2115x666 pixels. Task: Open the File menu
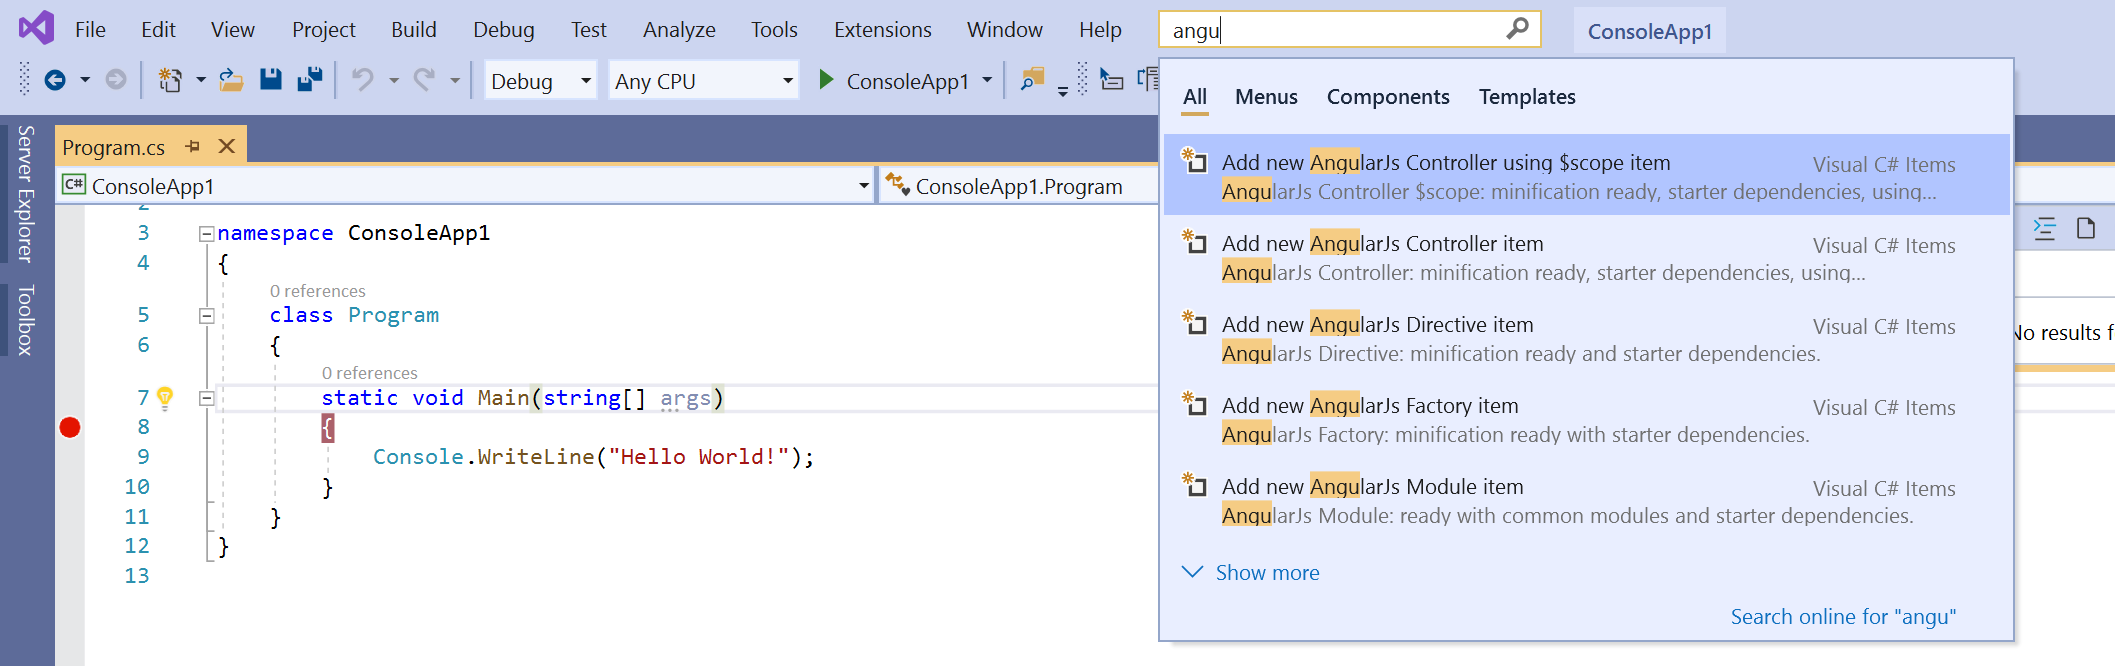tap(90, 30)
